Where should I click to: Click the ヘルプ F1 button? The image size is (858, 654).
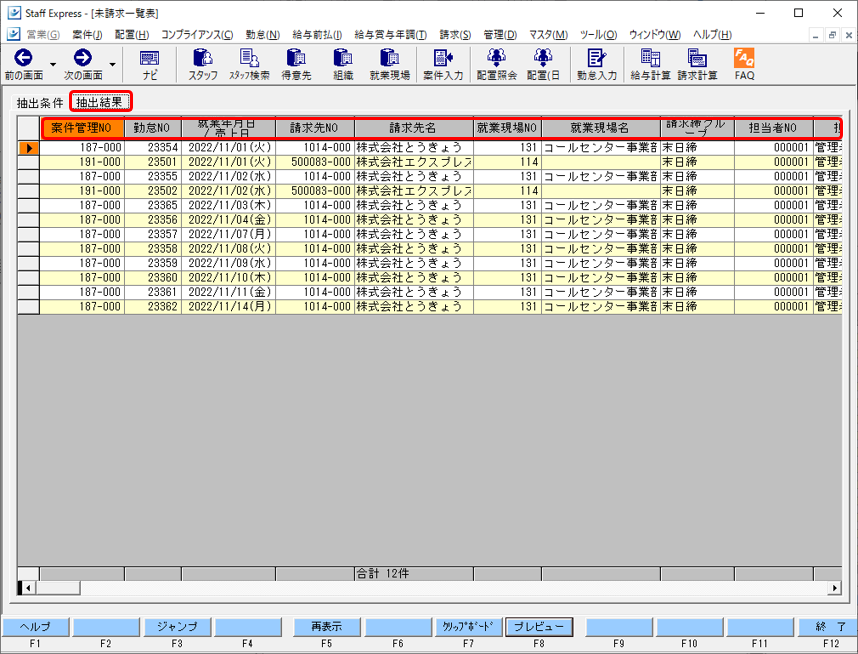(36, 627)
